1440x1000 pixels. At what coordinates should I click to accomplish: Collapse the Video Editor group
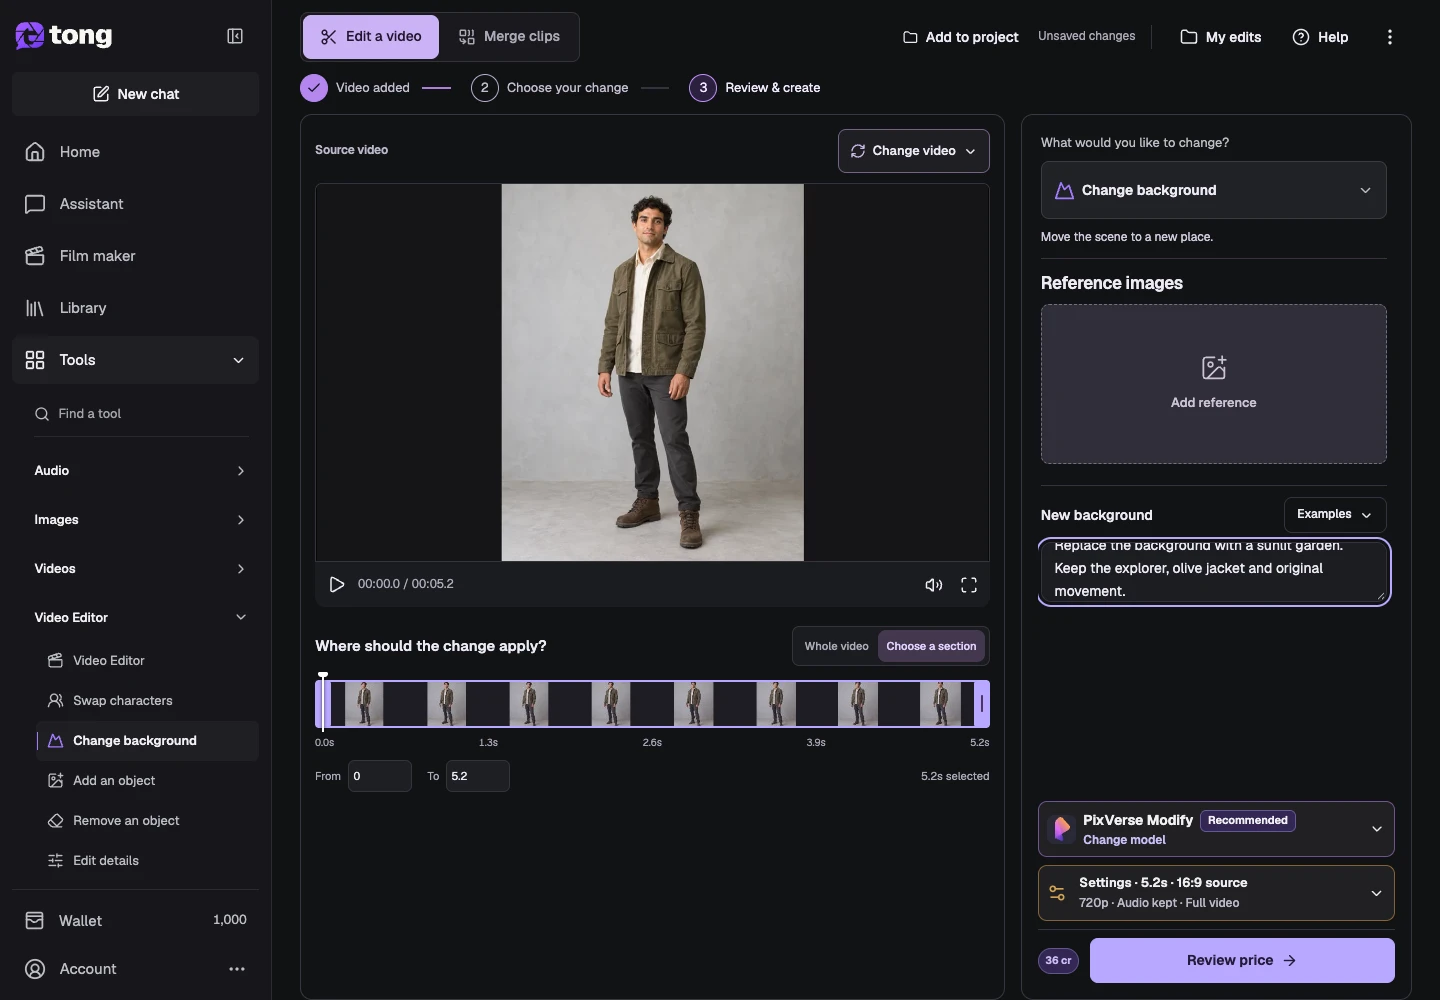coord(140,618)
